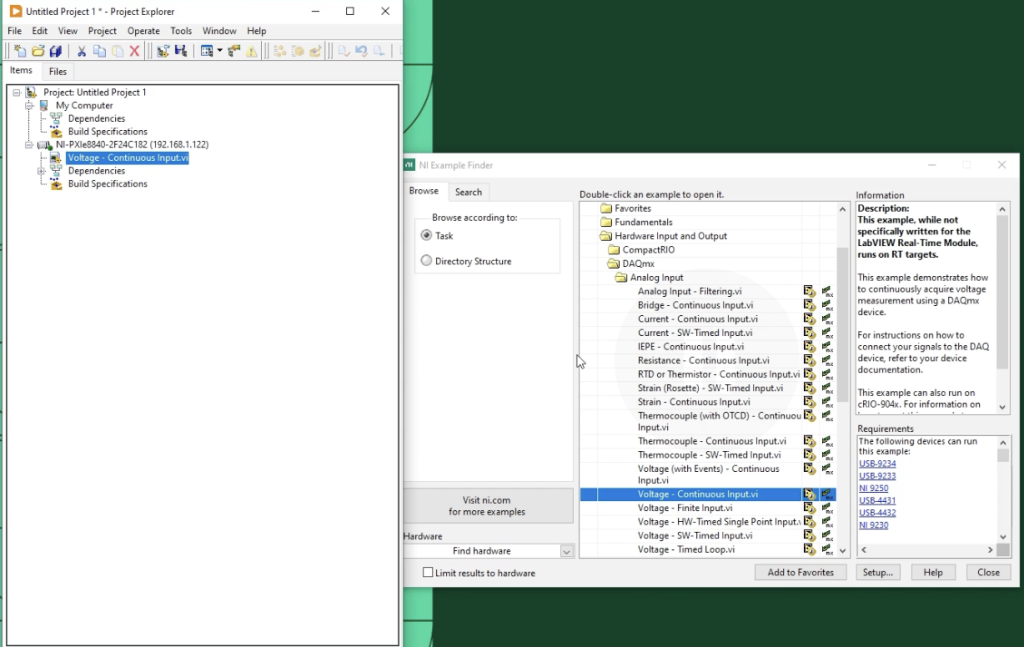Viewport: 1024px width, 647px height.
Task: Select Current - SW-Timed Input.vi example
Action: tap(695, 333)
